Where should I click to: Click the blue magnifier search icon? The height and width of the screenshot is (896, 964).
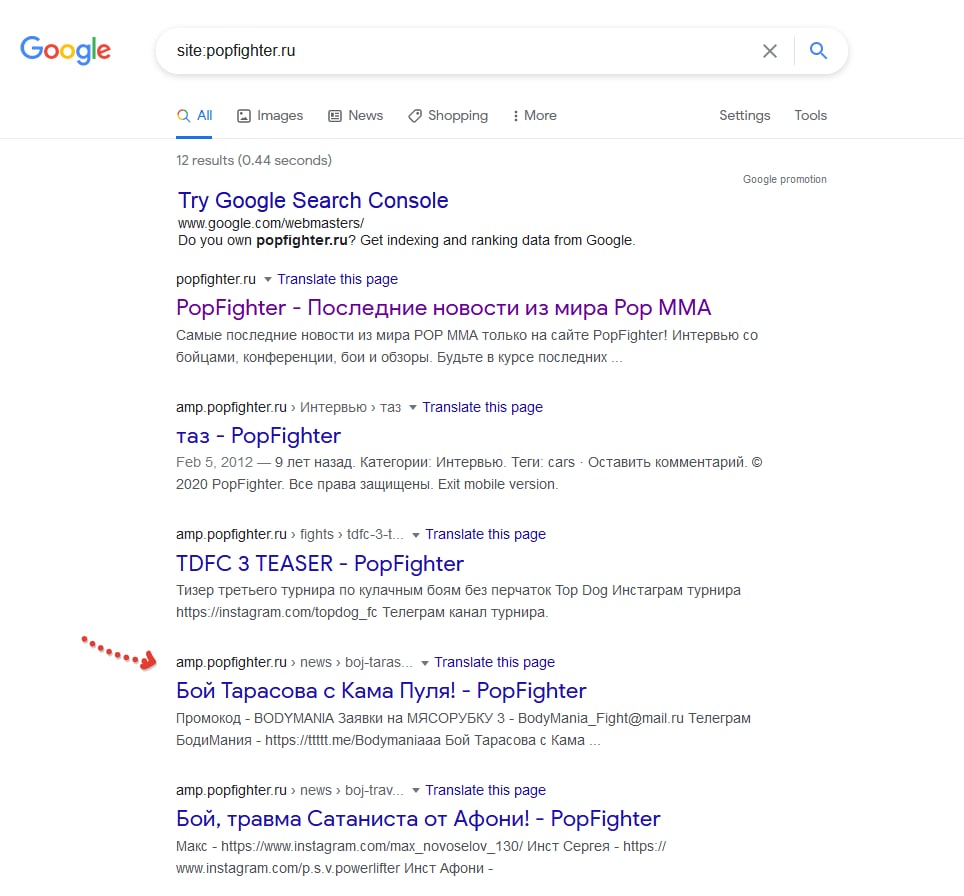[818, 50]
